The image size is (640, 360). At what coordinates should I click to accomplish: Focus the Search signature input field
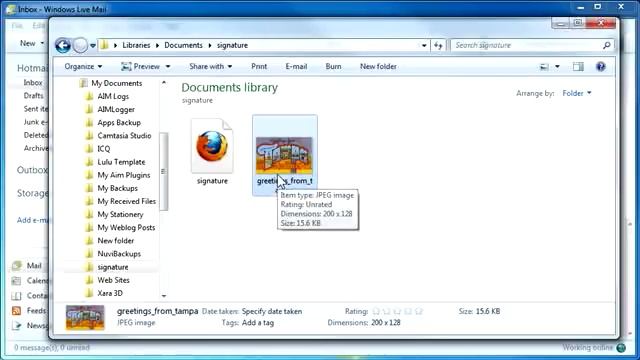click(527, 45)
